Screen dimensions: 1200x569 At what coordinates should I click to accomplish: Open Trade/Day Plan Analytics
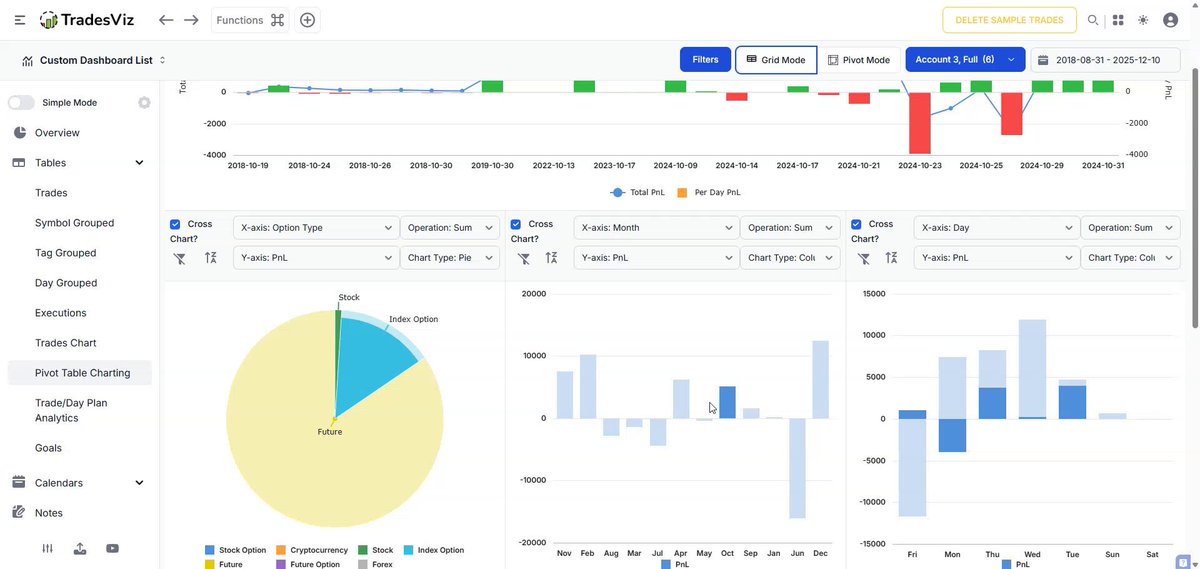pyautogui.click(x=71, y=410)
